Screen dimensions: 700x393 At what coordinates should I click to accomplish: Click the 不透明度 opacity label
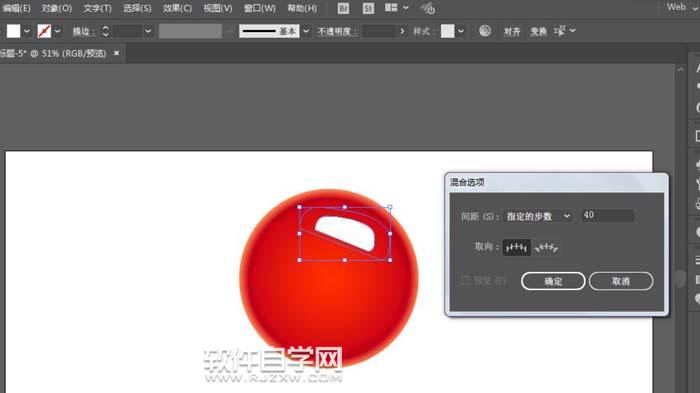337,31
